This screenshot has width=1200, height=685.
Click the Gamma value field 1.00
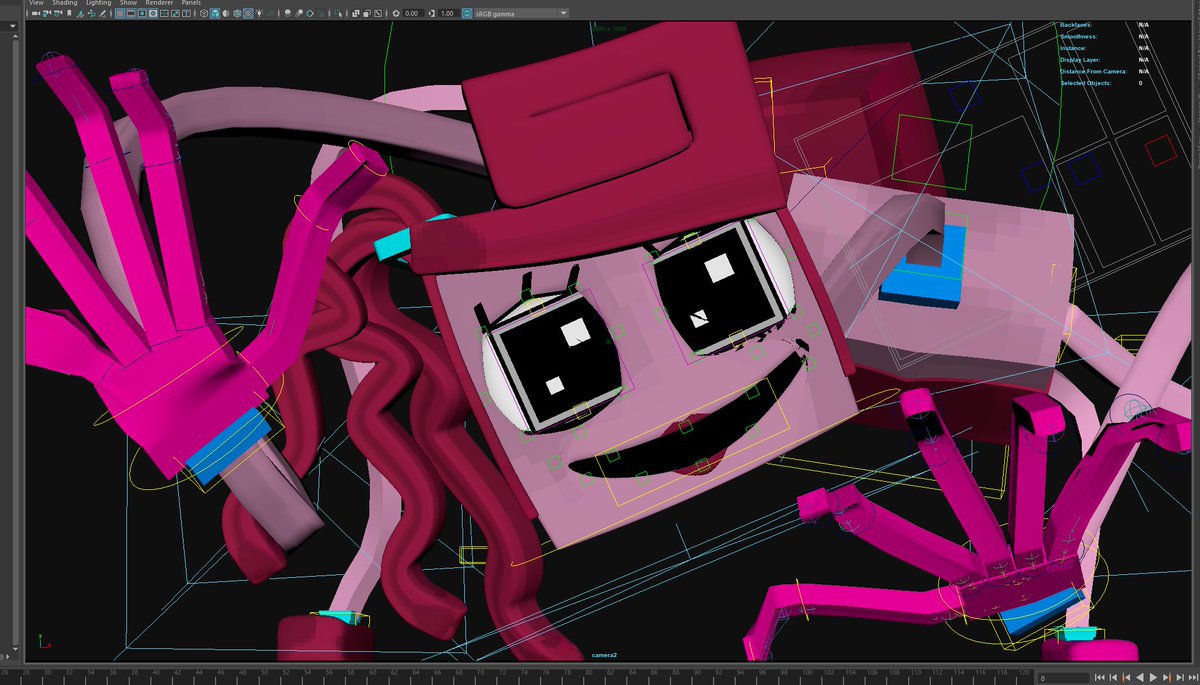pos(448,14)
